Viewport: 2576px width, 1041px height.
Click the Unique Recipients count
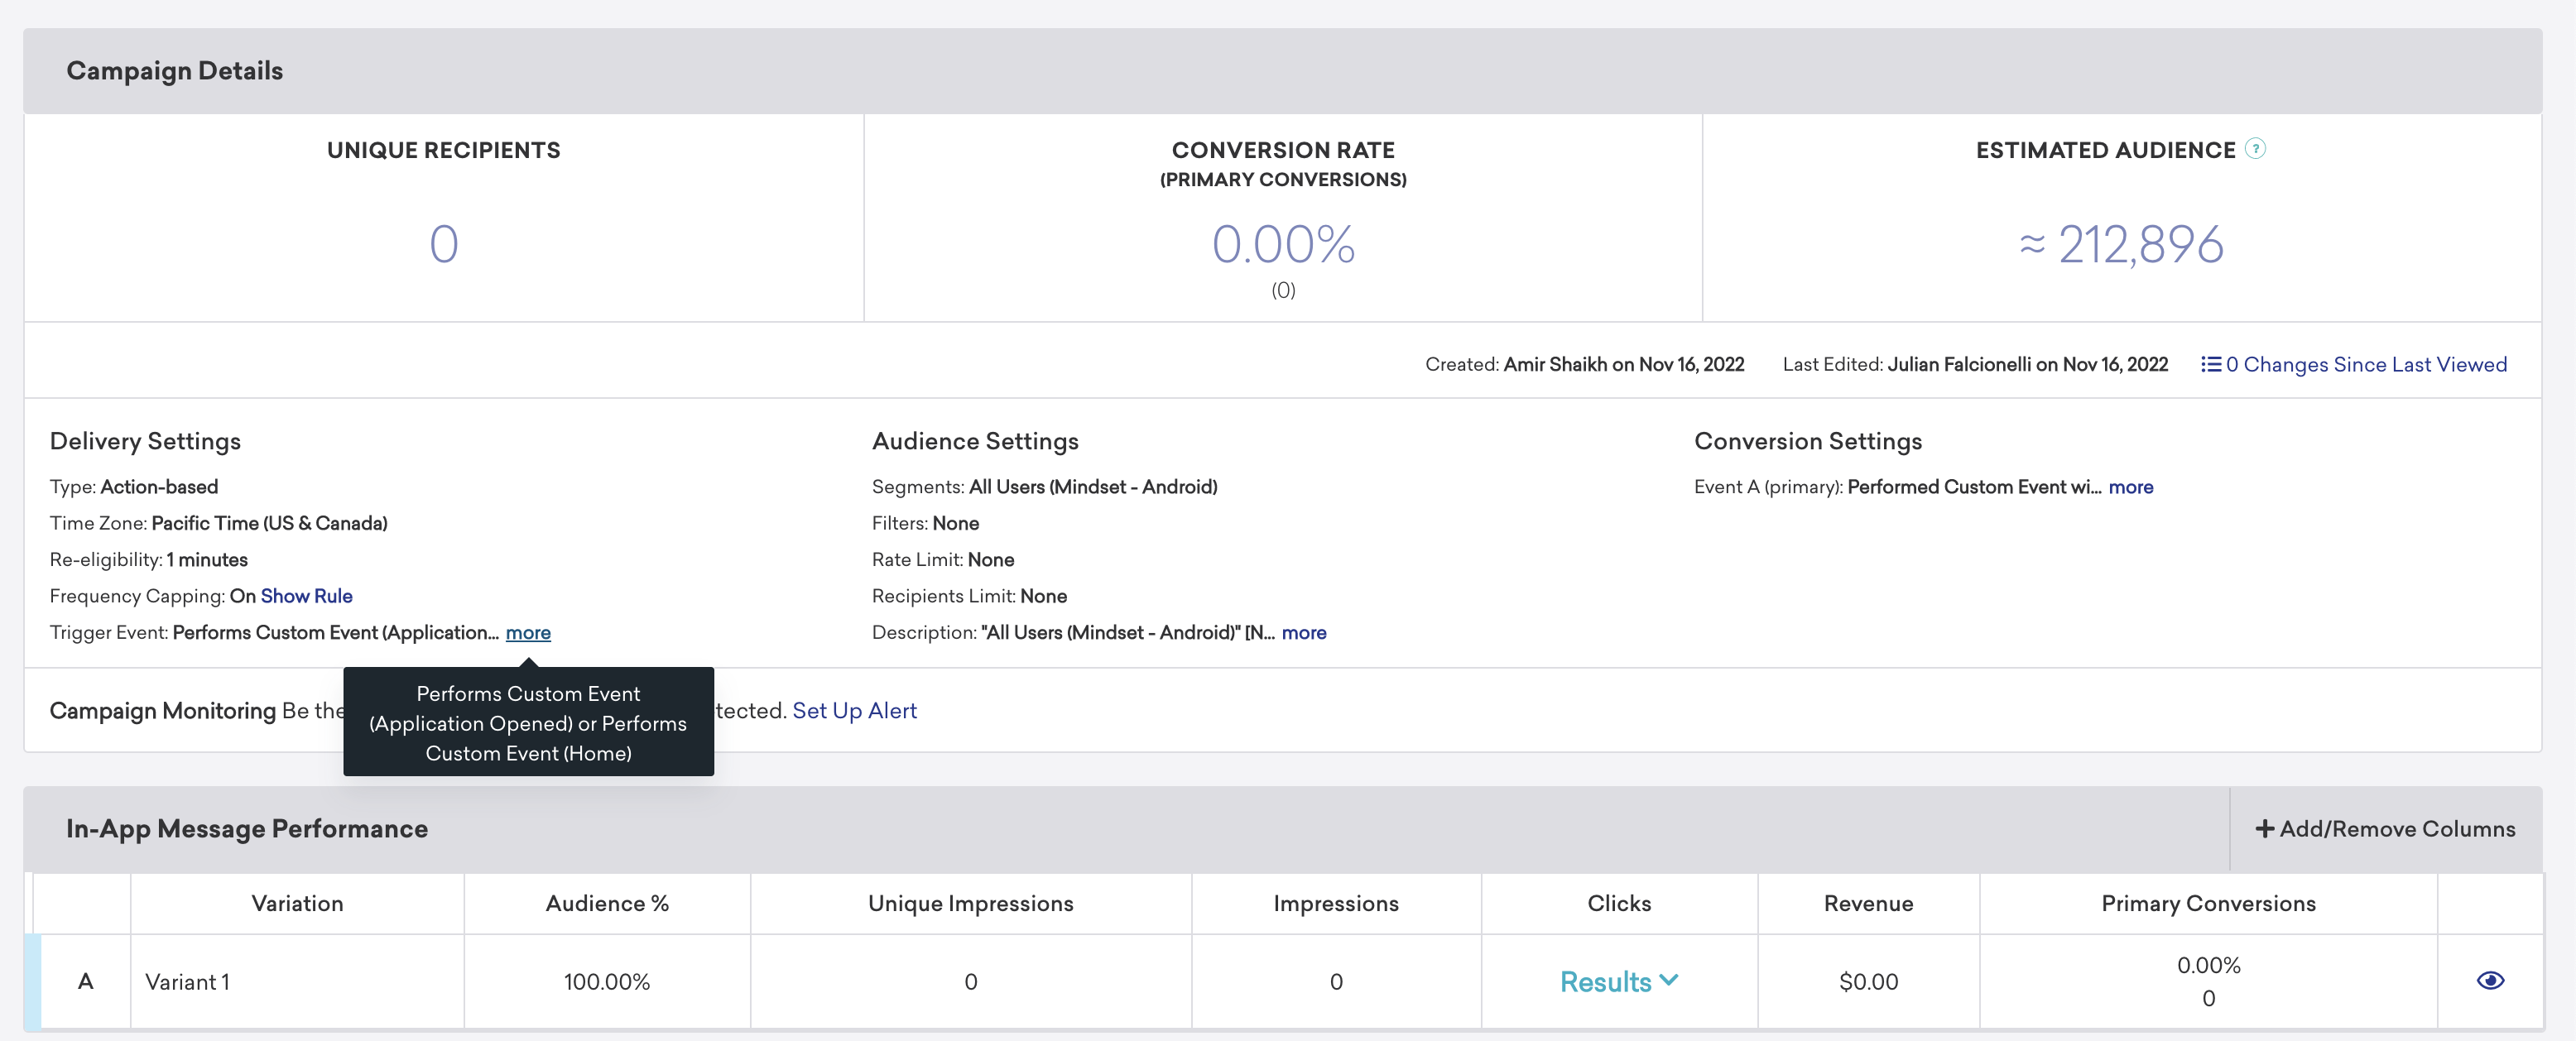click(444, 242)
